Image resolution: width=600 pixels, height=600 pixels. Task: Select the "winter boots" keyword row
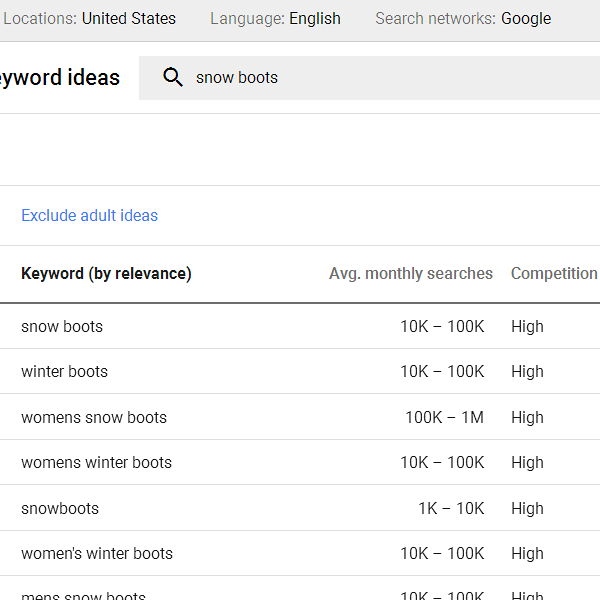tap(64, 371)
